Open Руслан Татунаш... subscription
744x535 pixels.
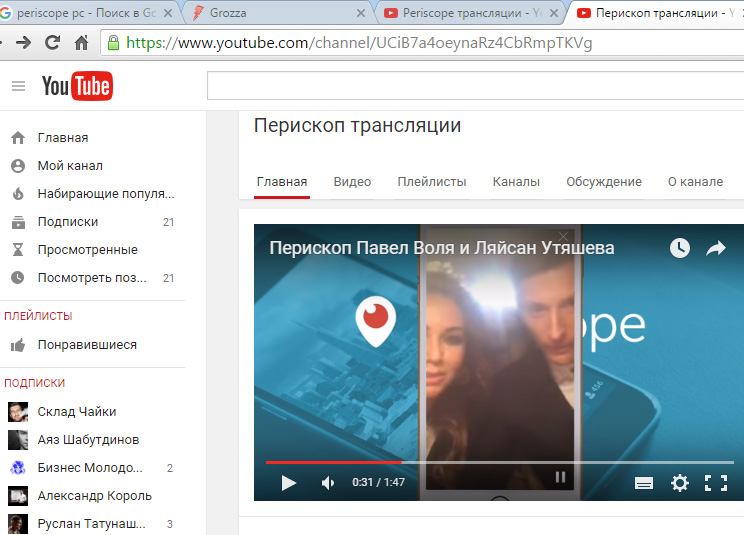point(93,524)
